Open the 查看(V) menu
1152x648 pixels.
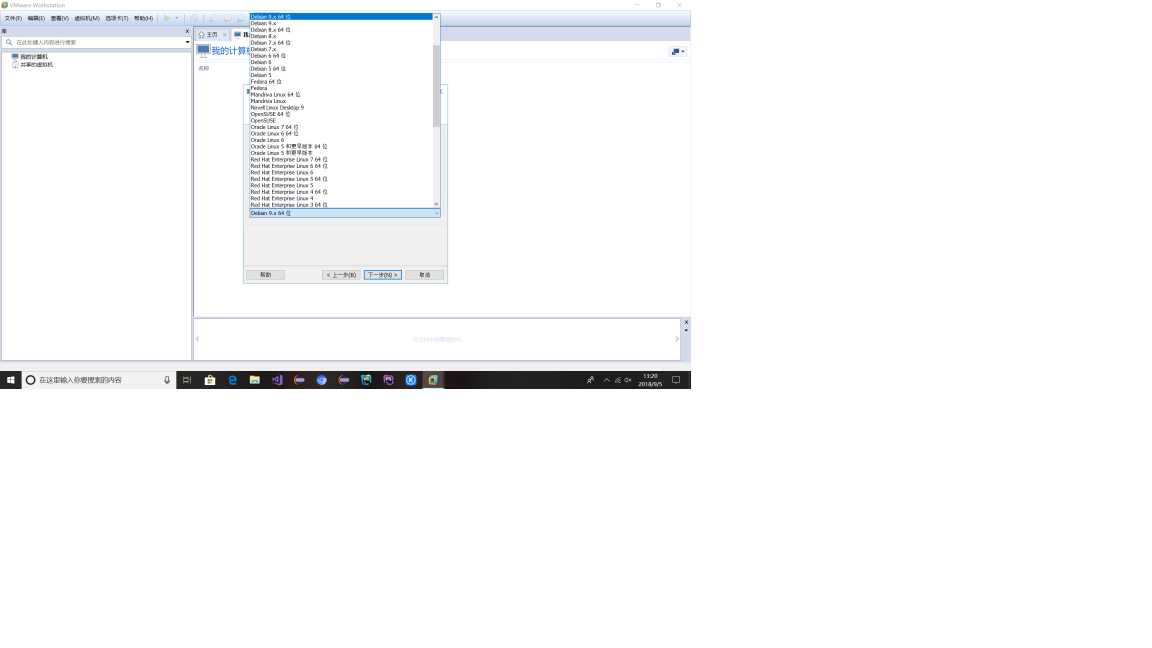(x=60, y=18)
